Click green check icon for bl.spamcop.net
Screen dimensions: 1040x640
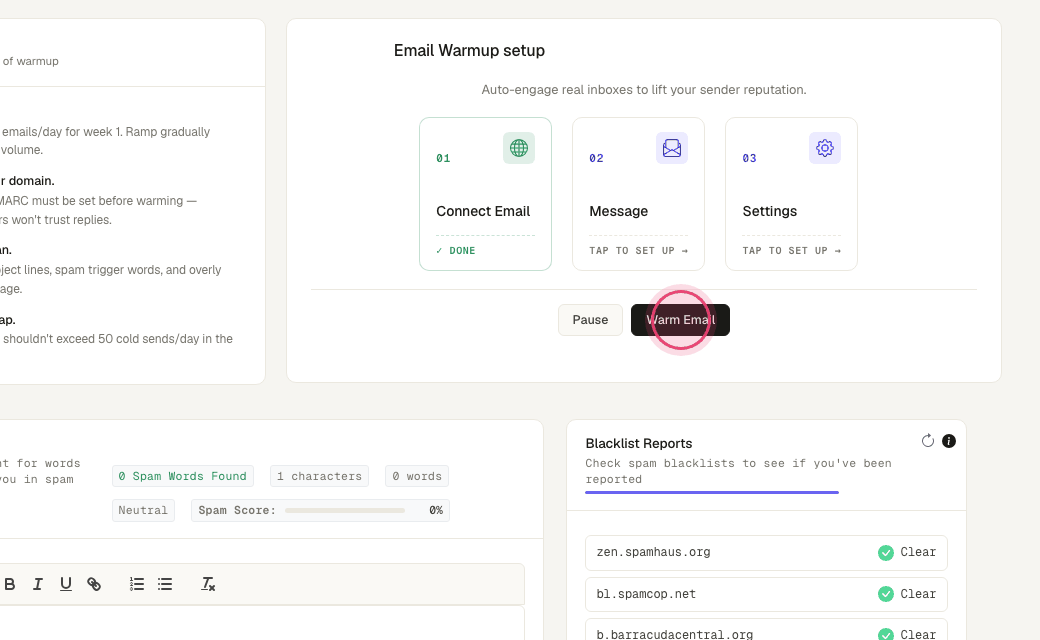885,594
